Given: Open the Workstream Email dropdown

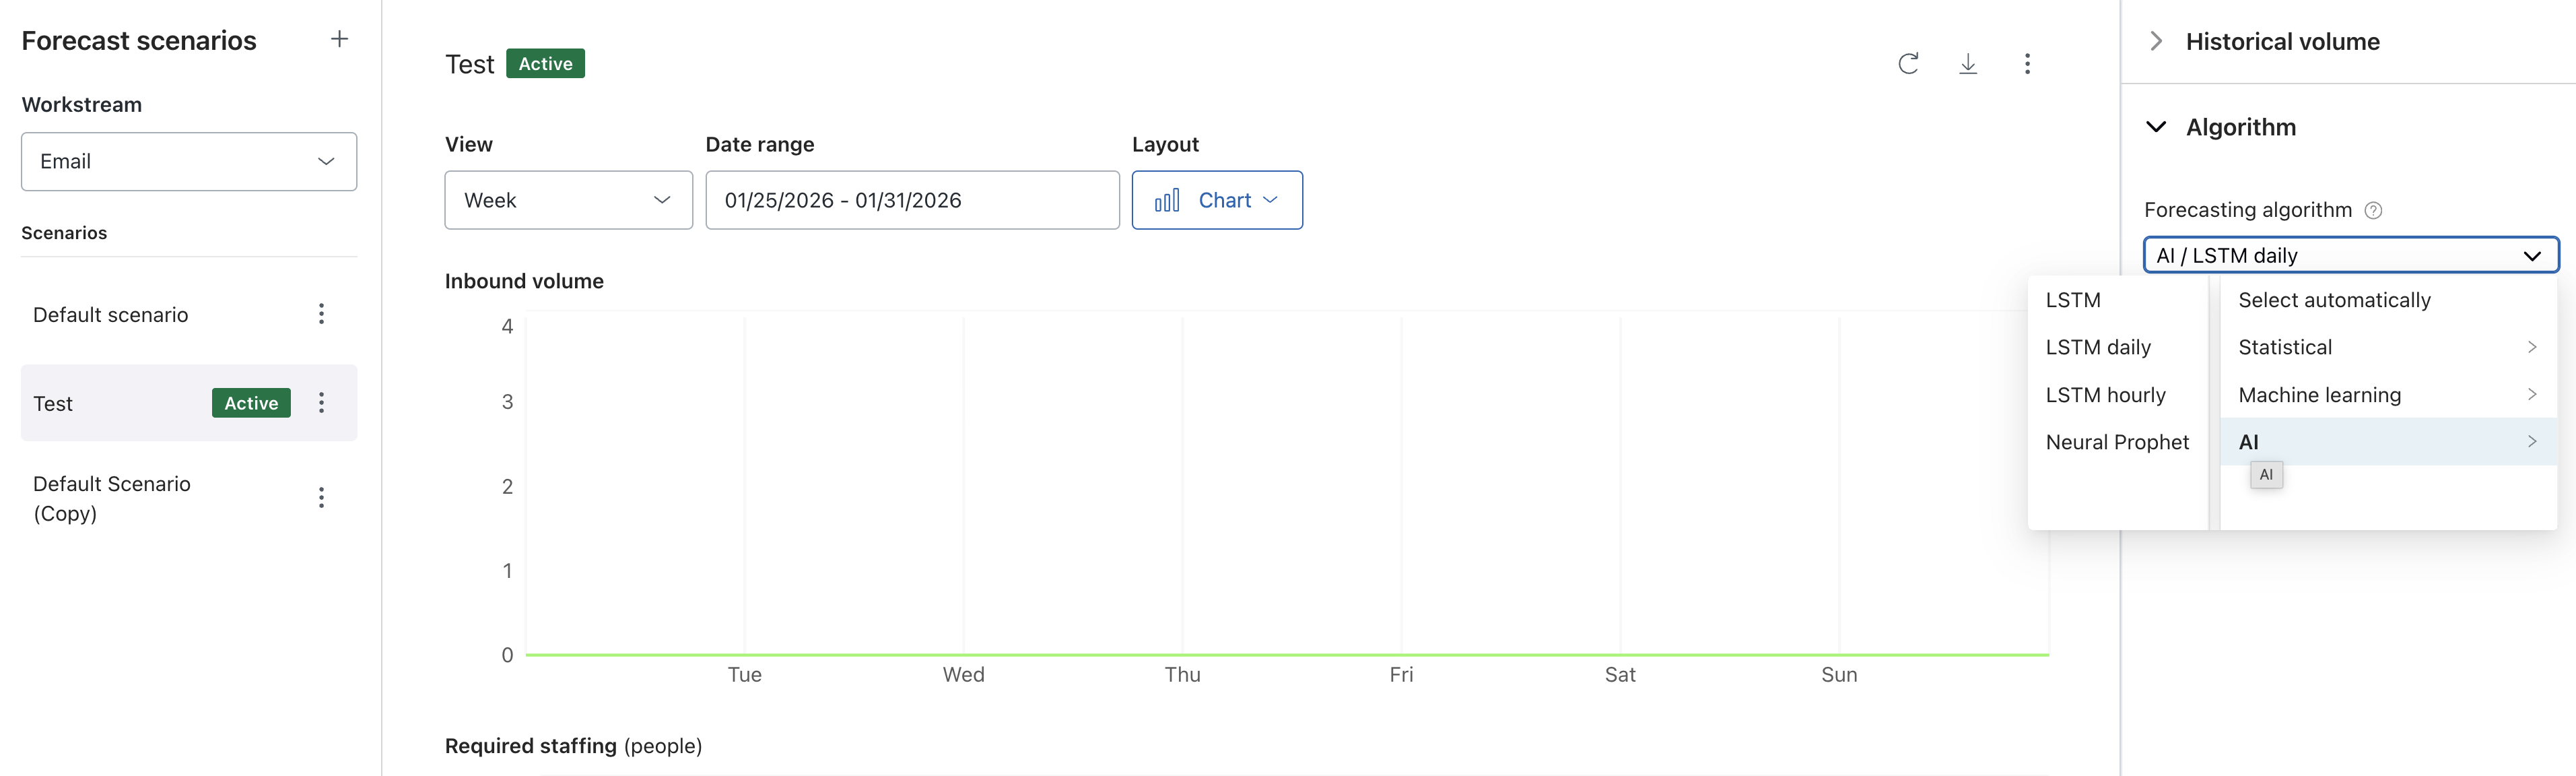Looking at the screenshot, I should point(189,162).
